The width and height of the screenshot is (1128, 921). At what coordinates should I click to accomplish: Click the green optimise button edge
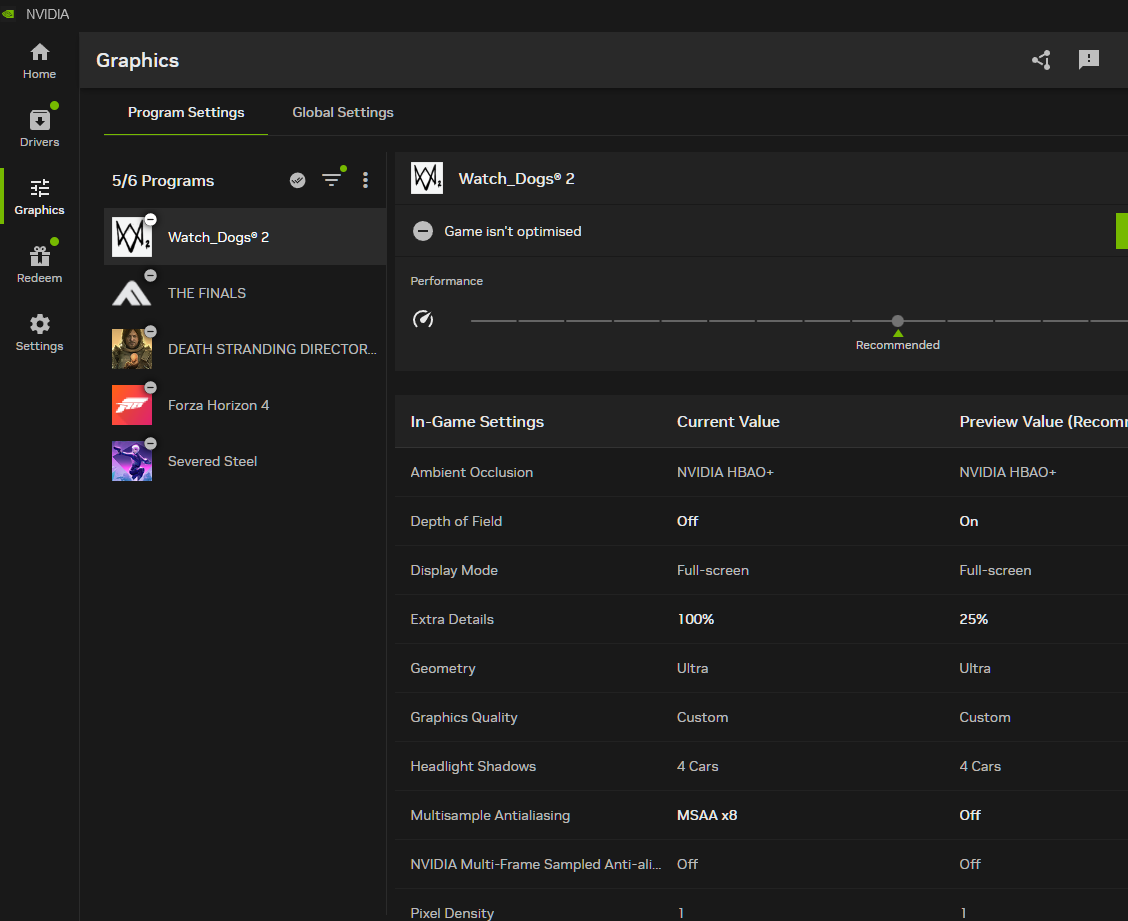[x=1122, y=231]
